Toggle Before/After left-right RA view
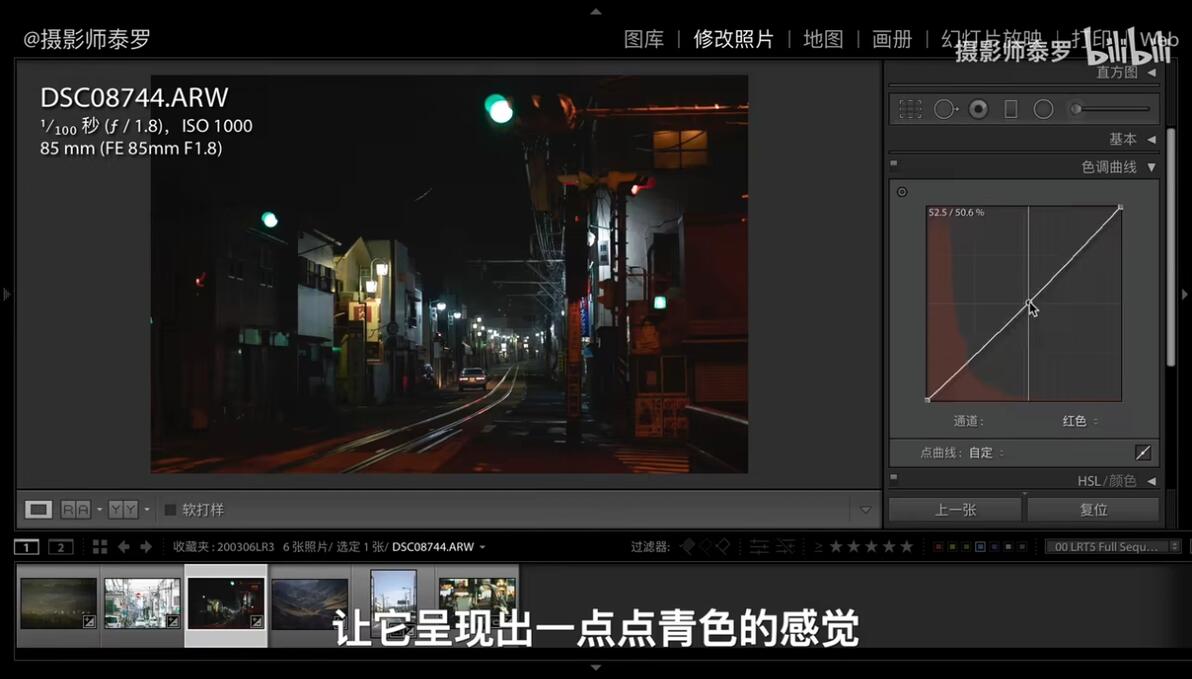 75,509
